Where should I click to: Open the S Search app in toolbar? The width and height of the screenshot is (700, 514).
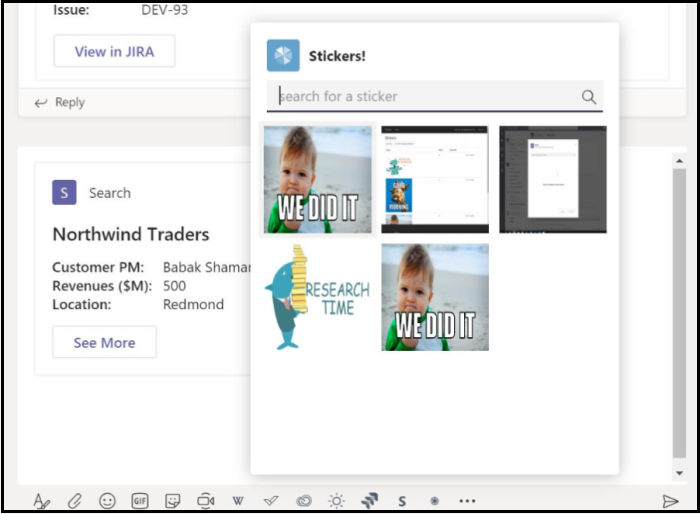tap(402, 501)
